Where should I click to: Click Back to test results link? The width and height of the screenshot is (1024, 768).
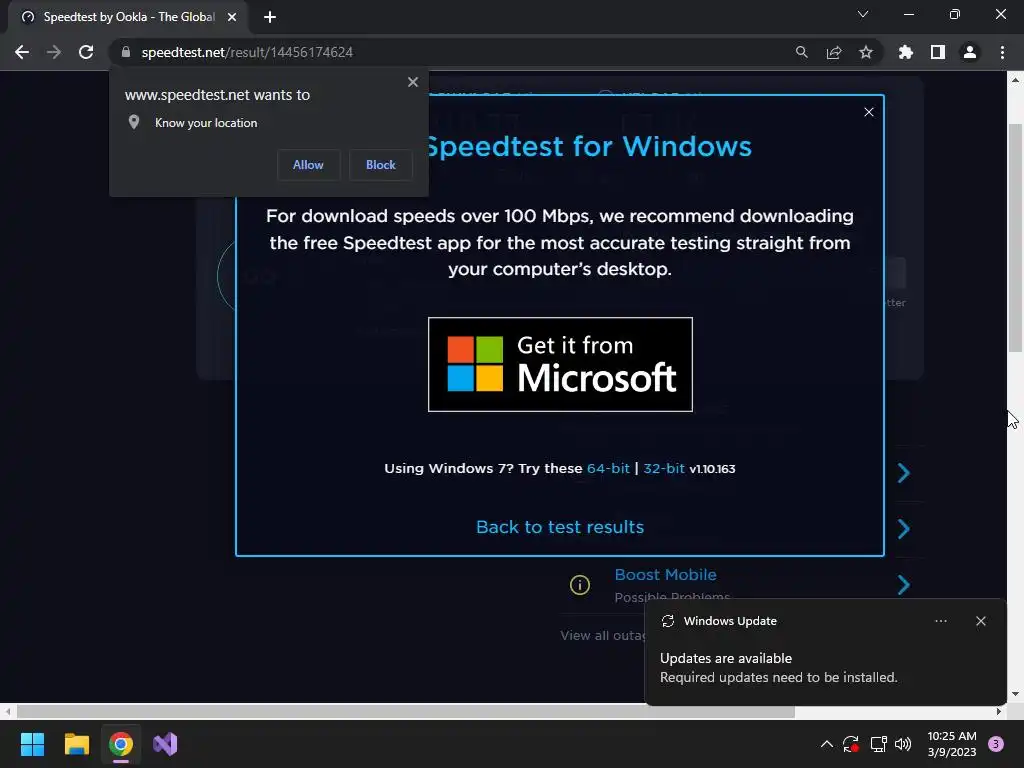(x=560, y=527)
